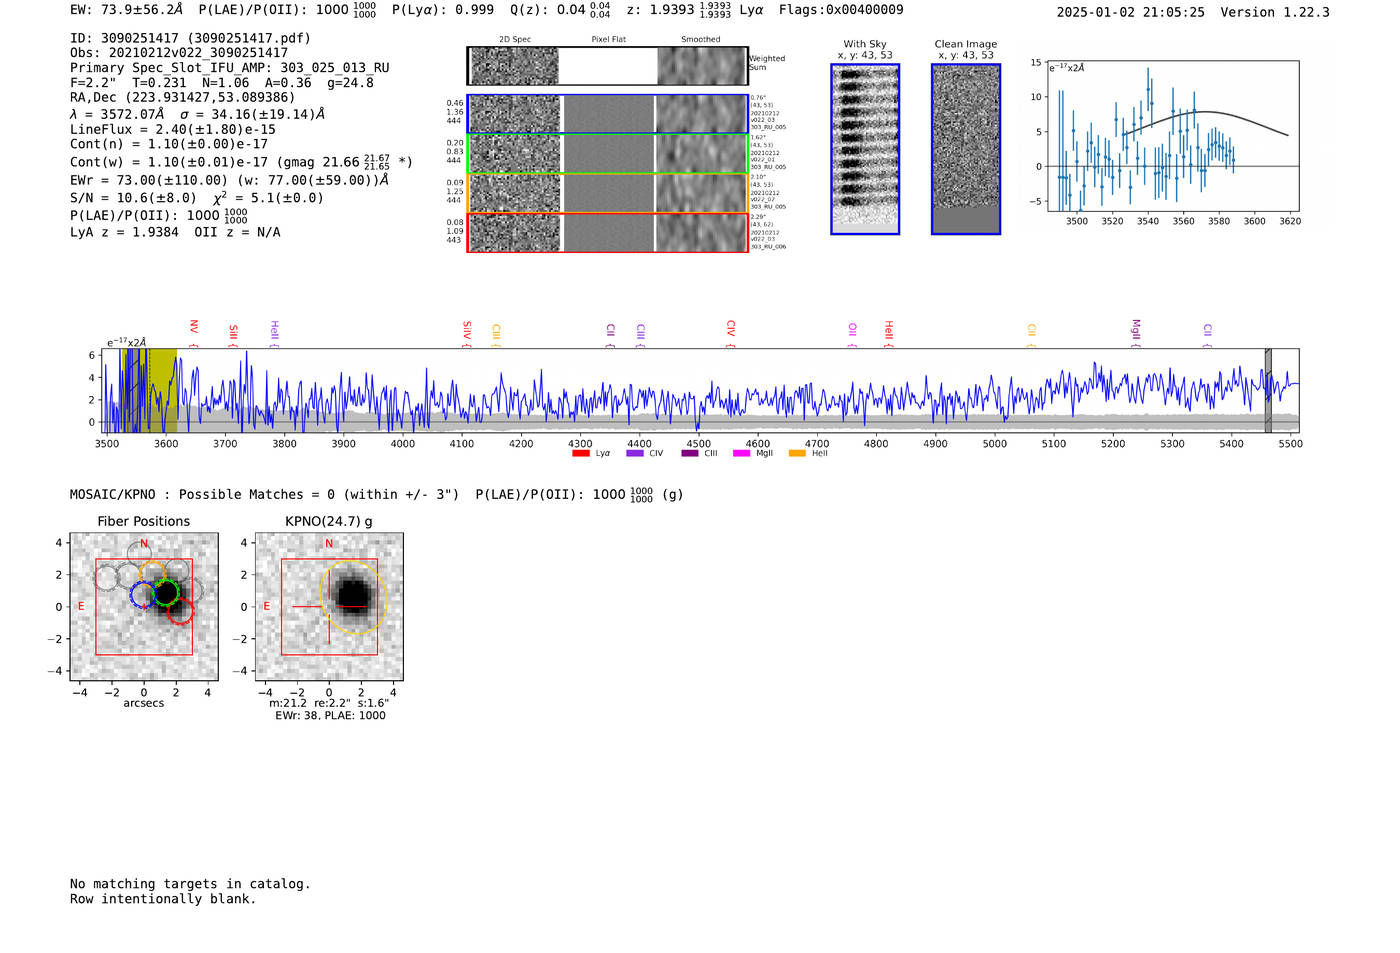The width and height of the screenshot is (1400, 953).
Task: Click the magenta MgII legend swatch
Action: pyautogui.click(x=742, y=454)
